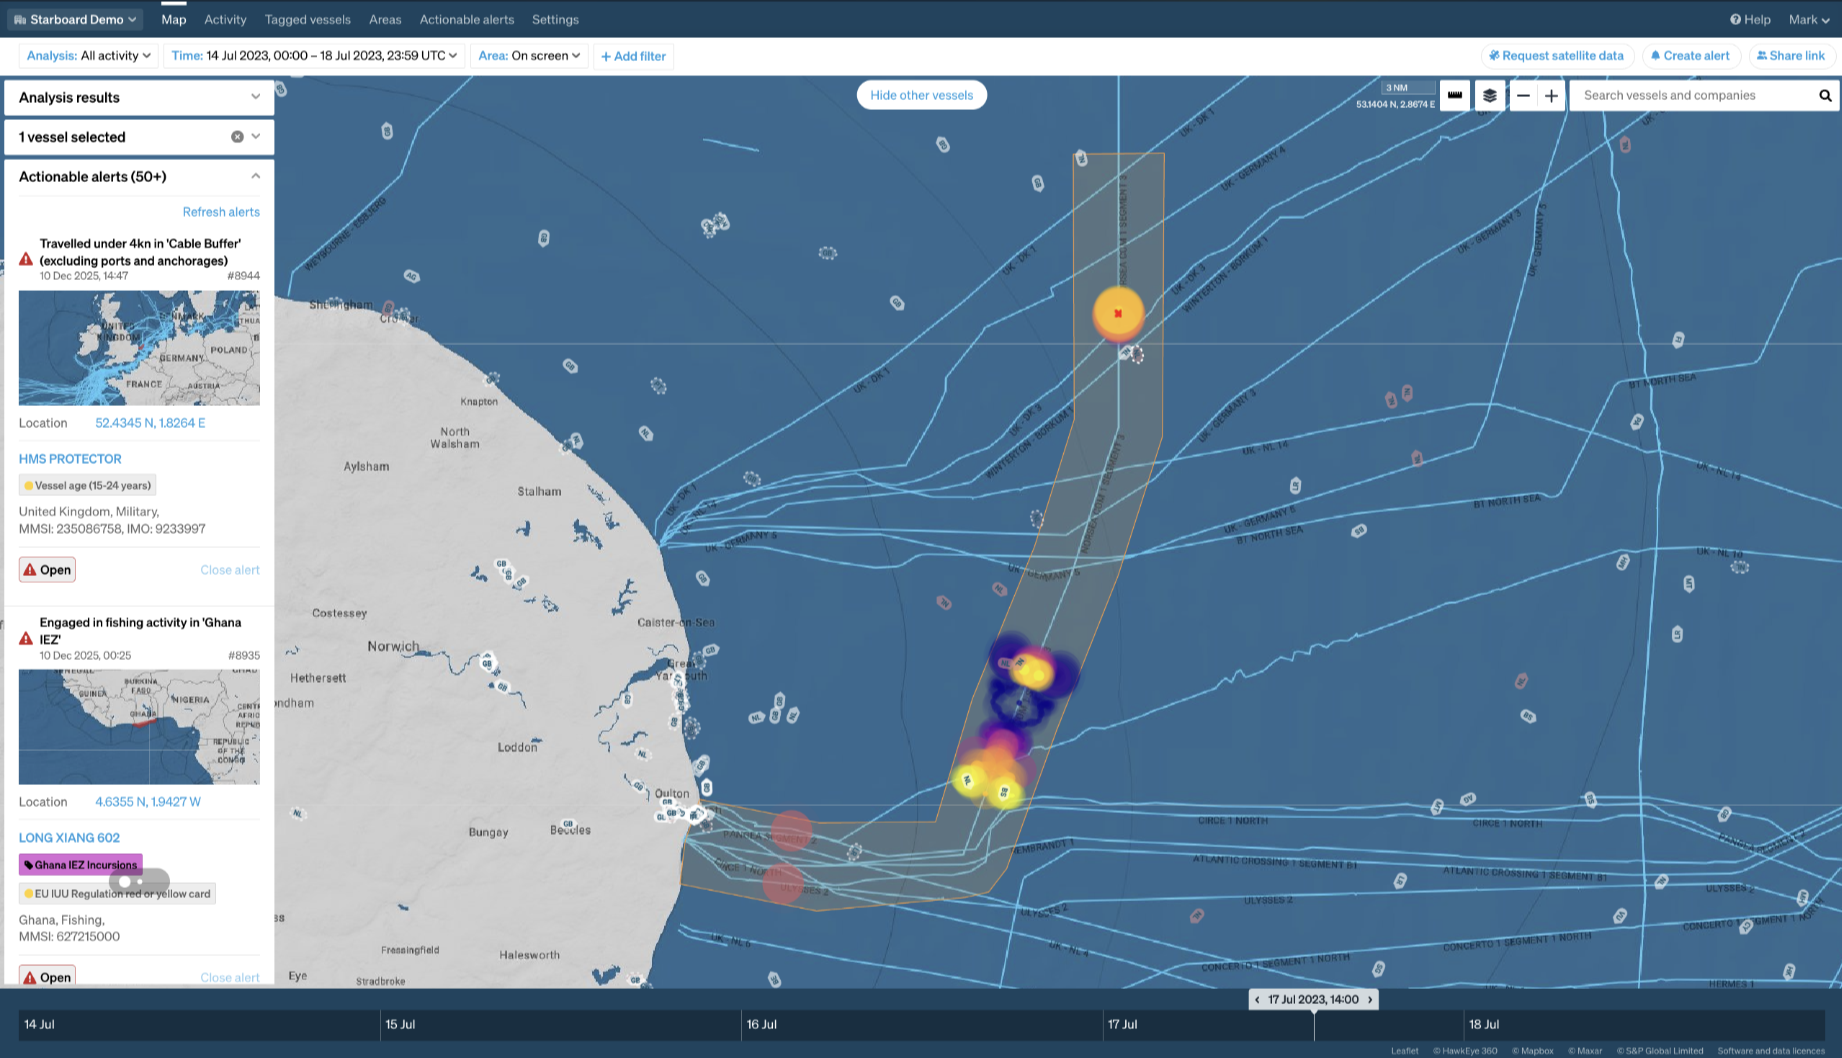Open the Mark user menu

point(1809,19)
